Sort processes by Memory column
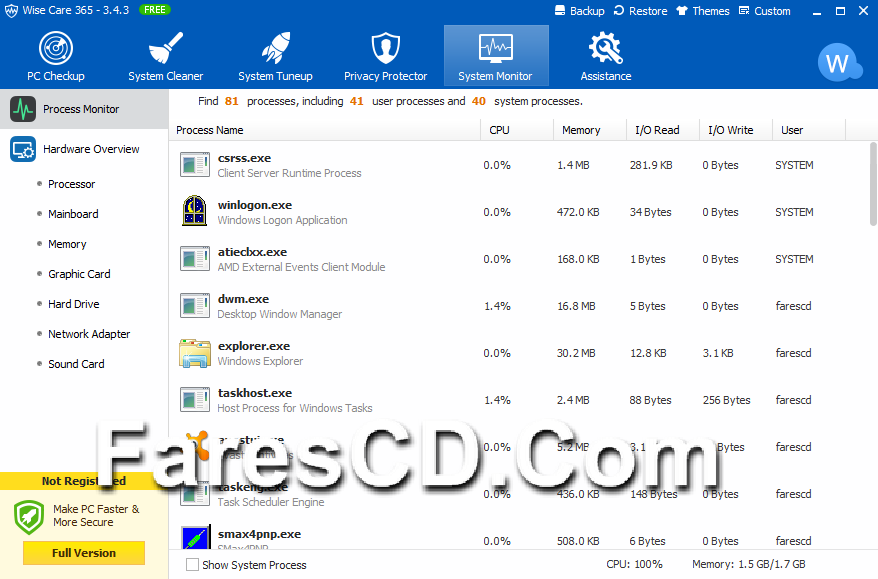This screenshot has width=878, height=579. [x=590, y=130]
